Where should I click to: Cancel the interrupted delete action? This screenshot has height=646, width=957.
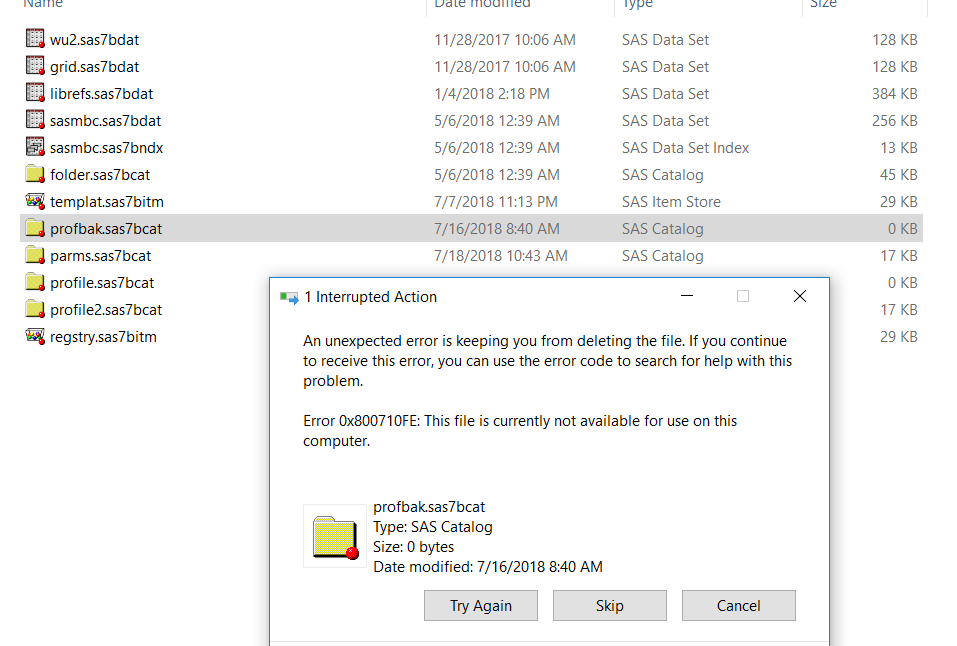[x=738, y=605]
